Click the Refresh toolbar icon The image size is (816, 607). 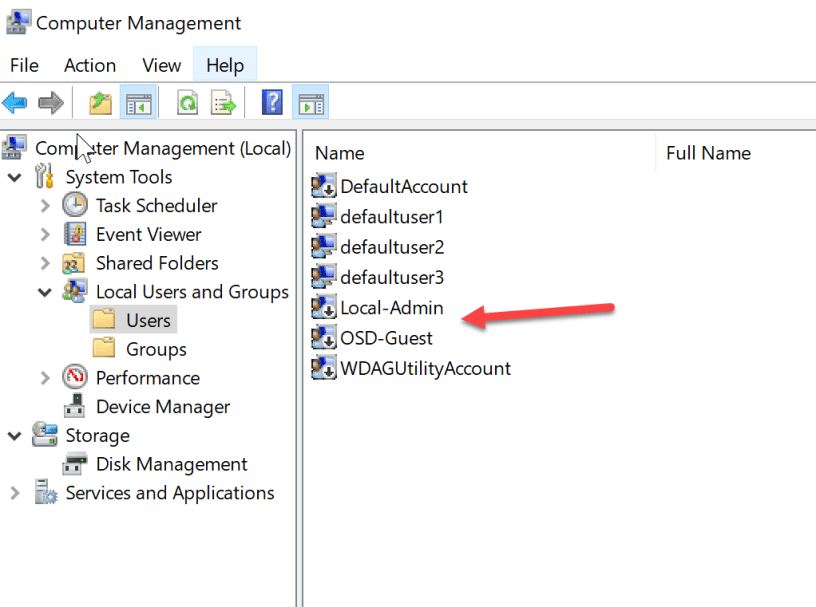(x=187, y=102)
